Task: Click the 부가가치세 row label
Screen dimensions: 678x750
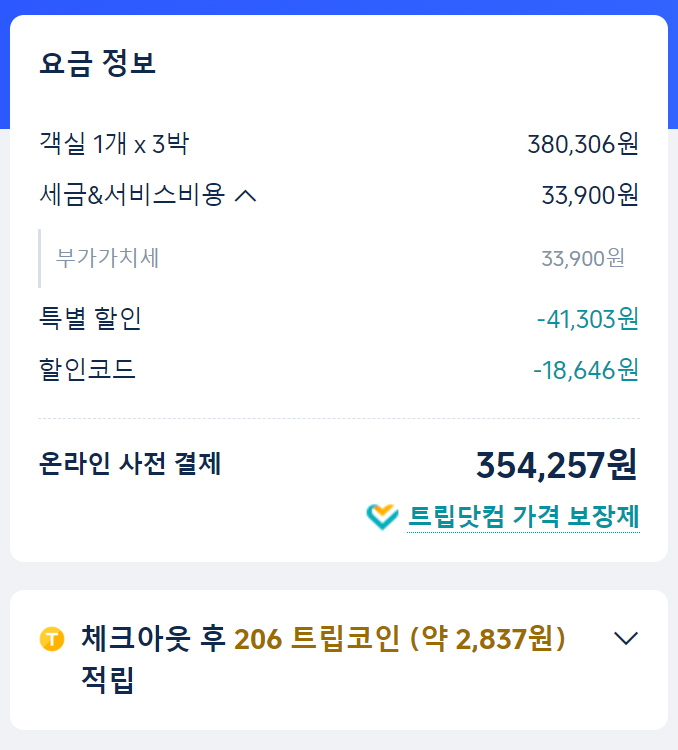Action: click(x=107, y=258)
